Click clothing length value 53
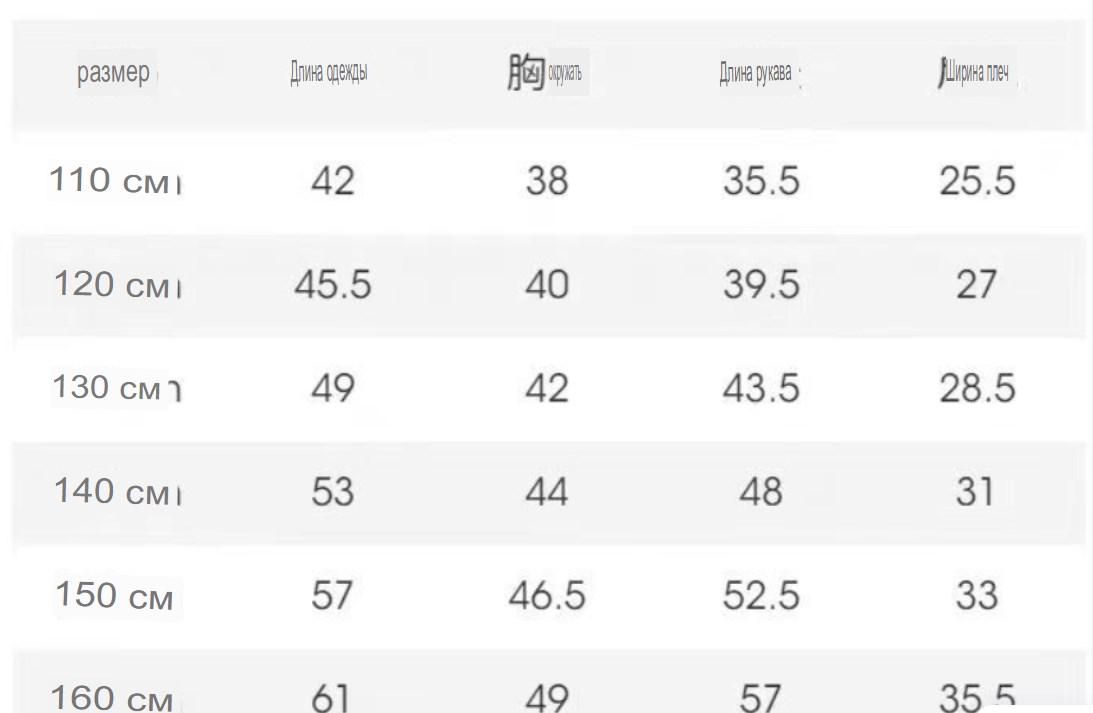The width and height of the screenshot is (1093, 713). tap(333, 492)
